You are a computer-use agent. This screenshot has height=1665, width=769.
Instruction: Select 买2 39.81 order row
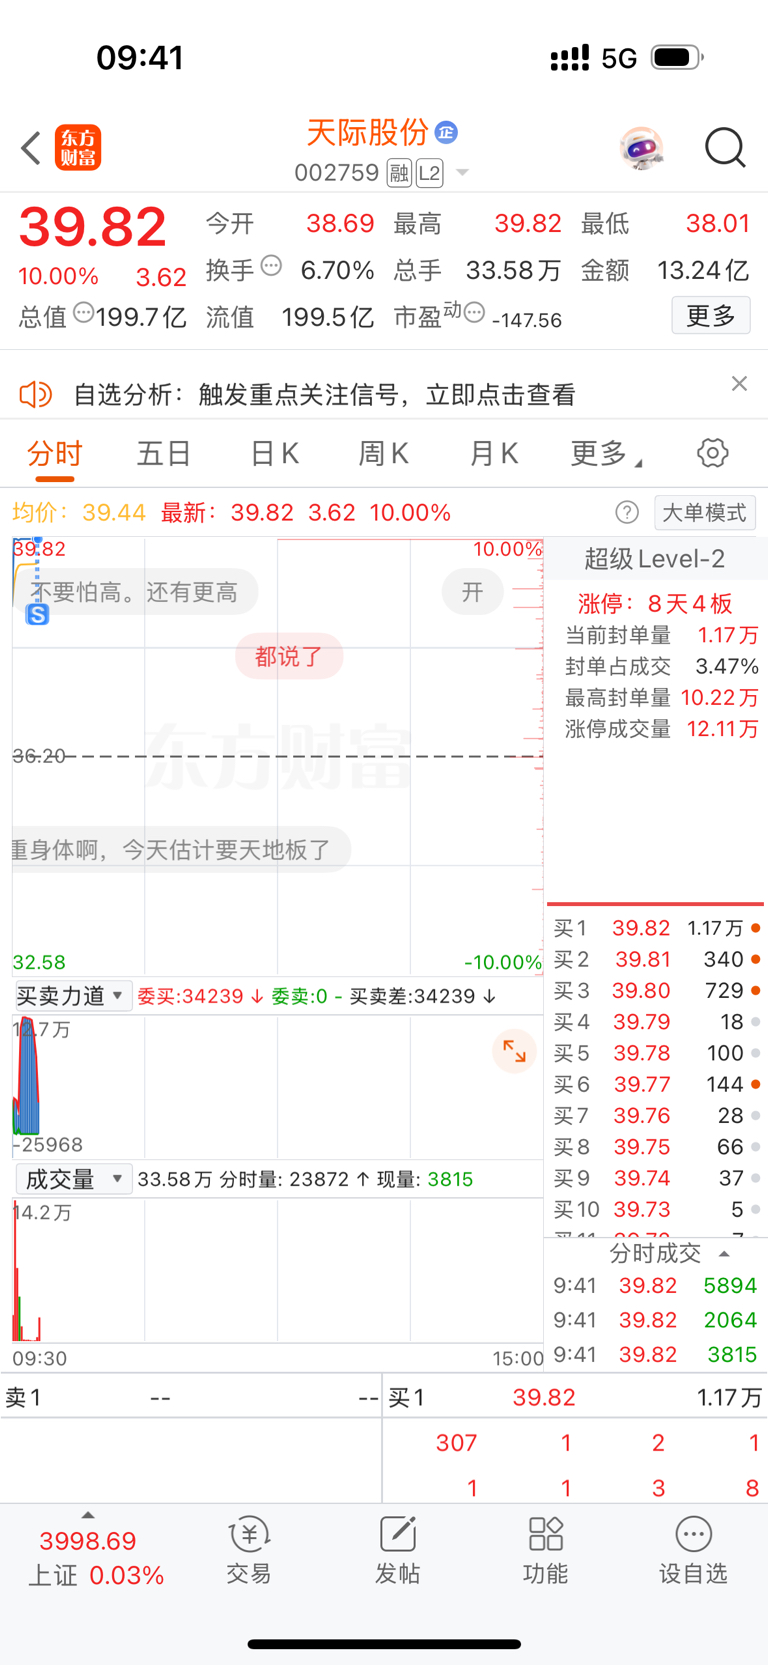pos(656,959)
